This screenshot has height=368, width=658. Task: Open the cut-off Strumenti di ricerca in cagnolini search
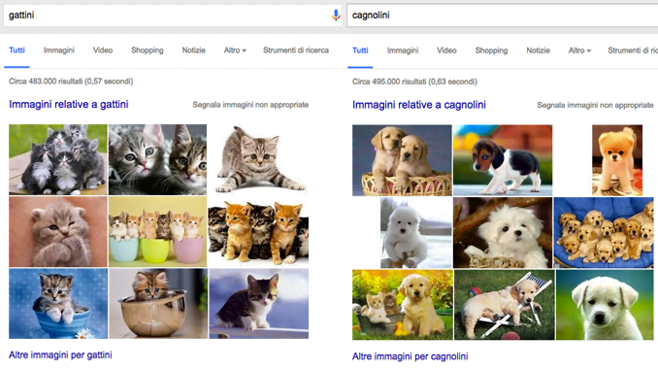click(633, 50)
